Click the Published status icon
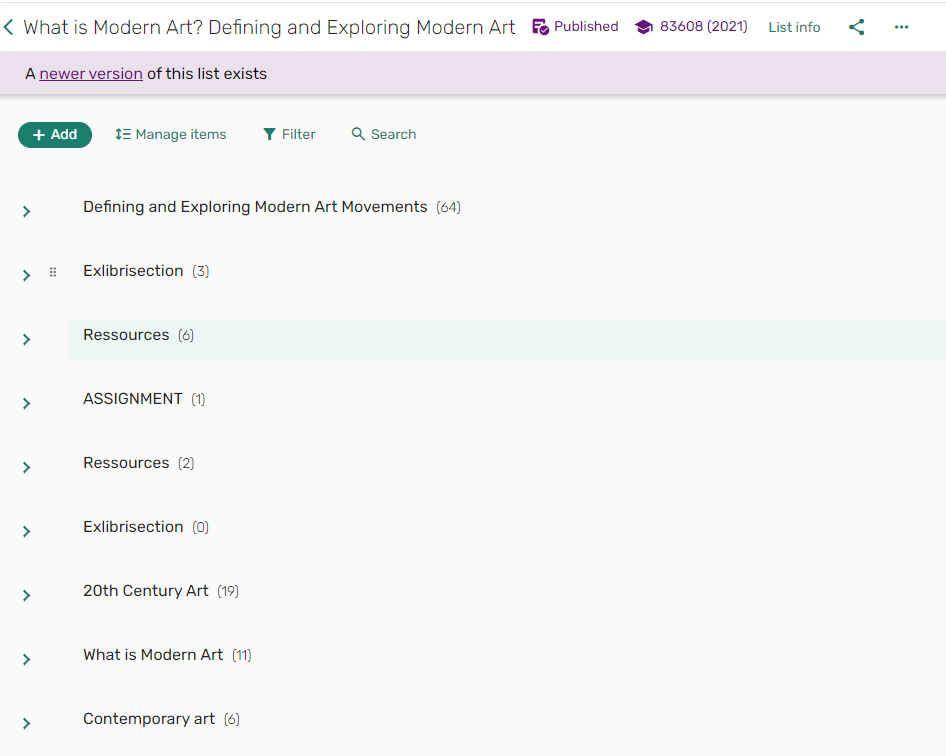The image size is (946, 756). point(540,27)
